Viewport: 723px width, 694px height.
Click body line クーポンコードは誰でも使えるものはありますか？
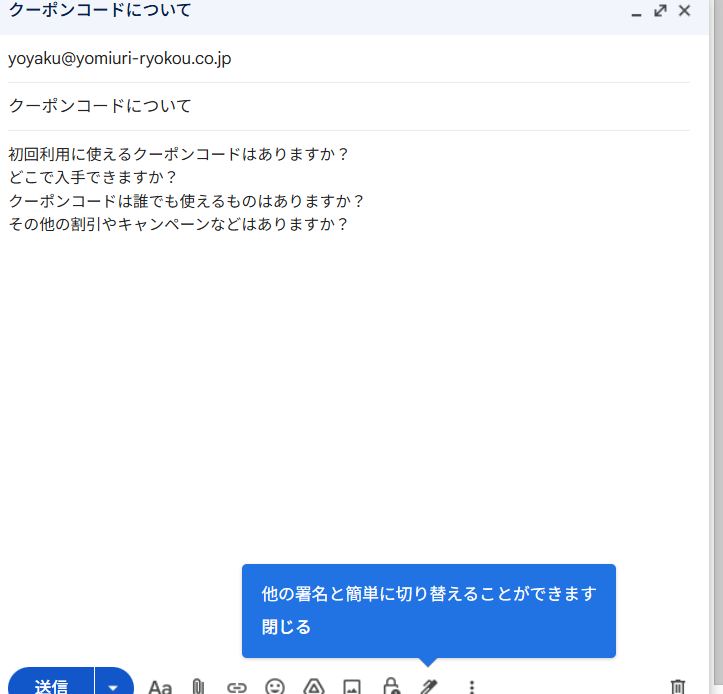point(186,201)
